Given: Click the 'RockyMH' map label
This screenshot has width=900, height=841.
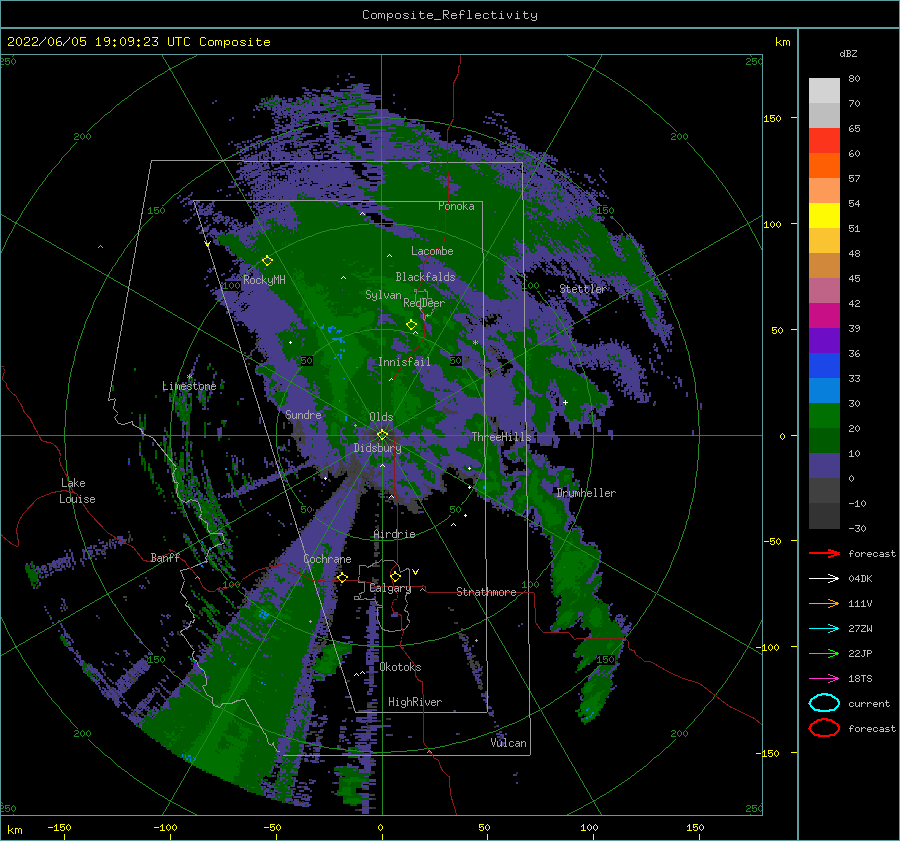Looking at the screenshot, I should [x=264, y=280].
